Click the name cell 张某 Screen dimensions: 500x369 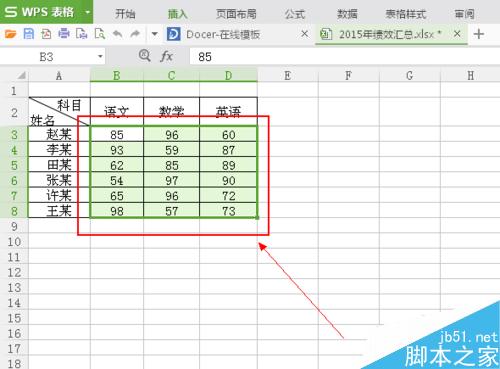tap(59, 180)
